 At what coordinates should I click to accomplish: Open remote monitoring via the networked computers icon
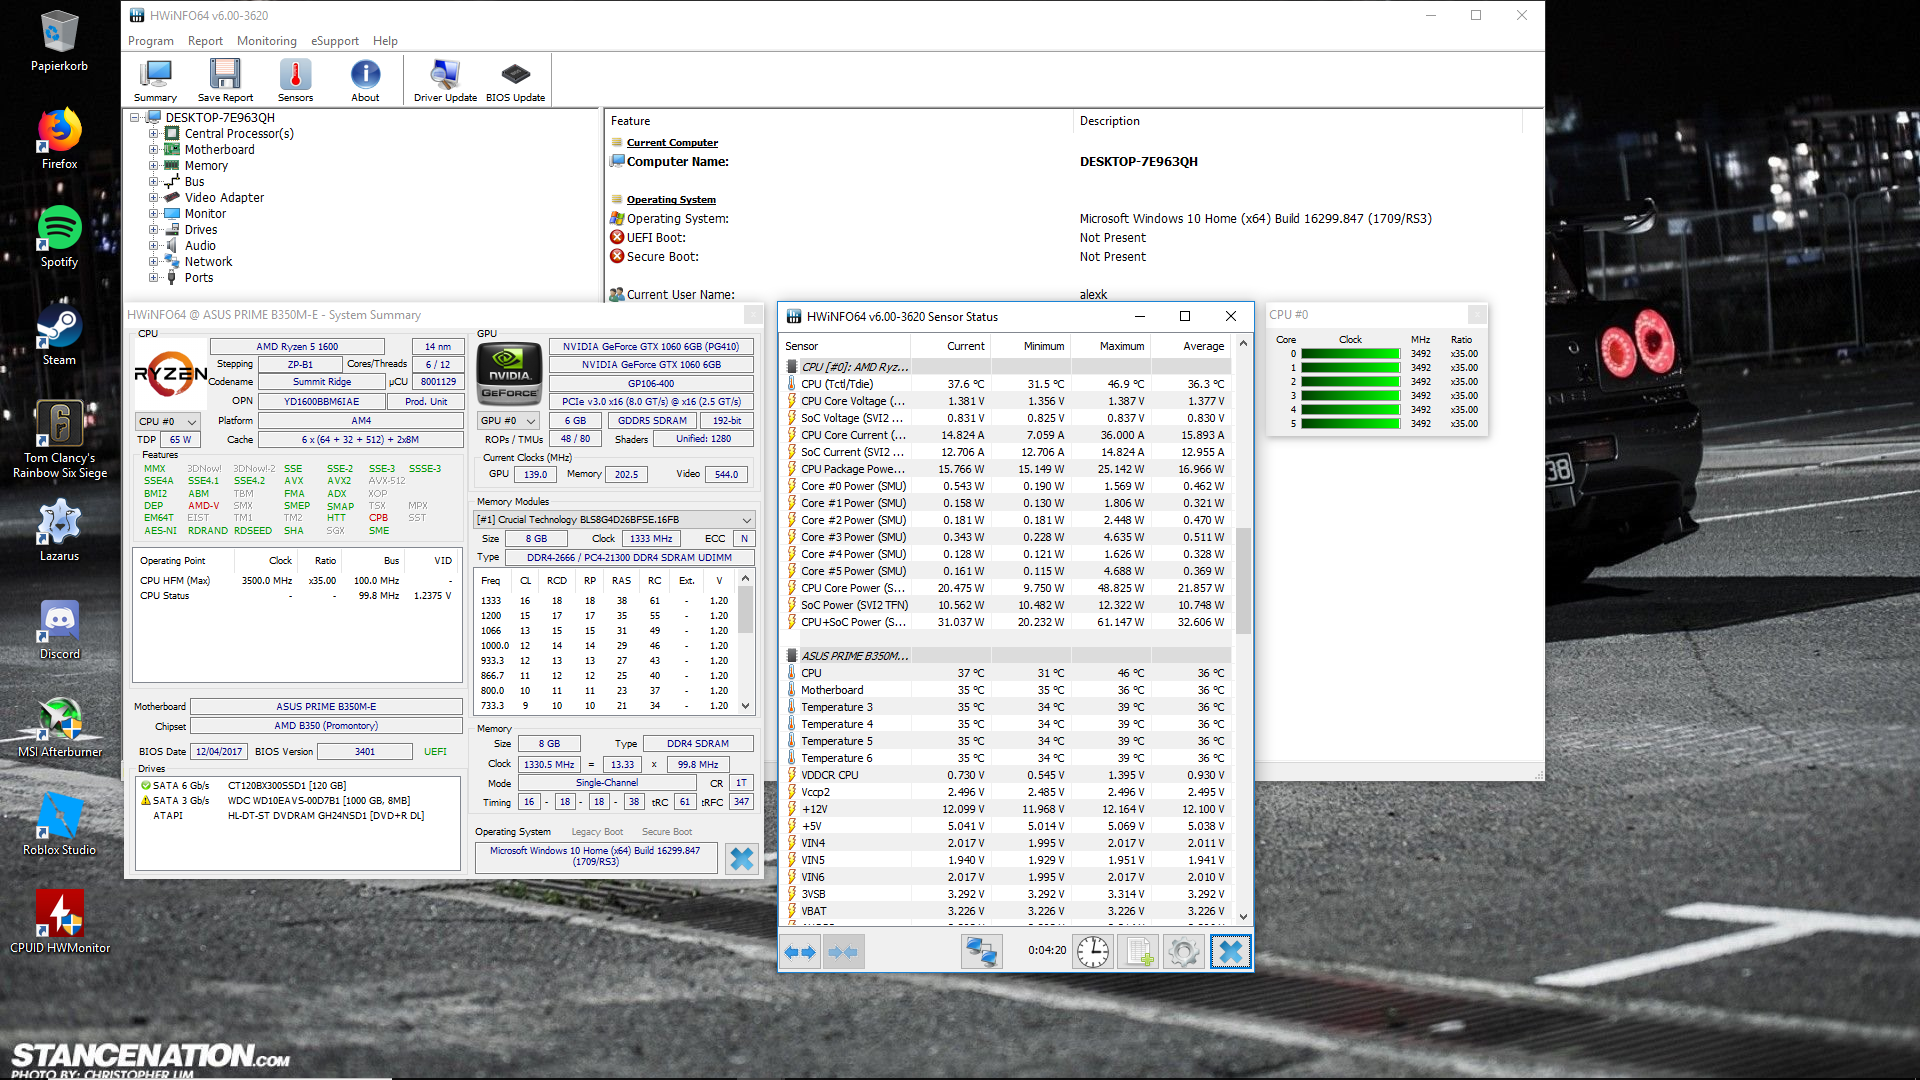point(982,951)
